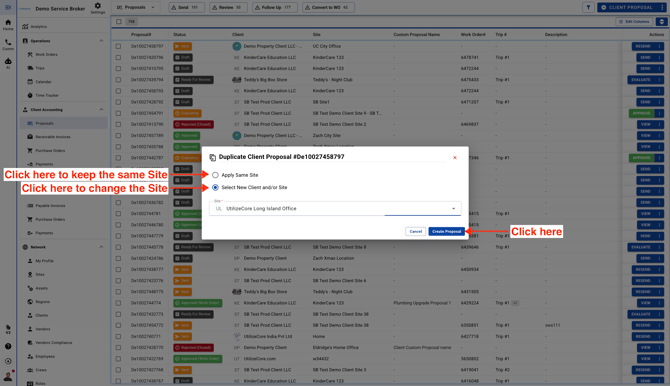Click the My Profile sidebar icon

pyautogui.click(x=30, y=261)
